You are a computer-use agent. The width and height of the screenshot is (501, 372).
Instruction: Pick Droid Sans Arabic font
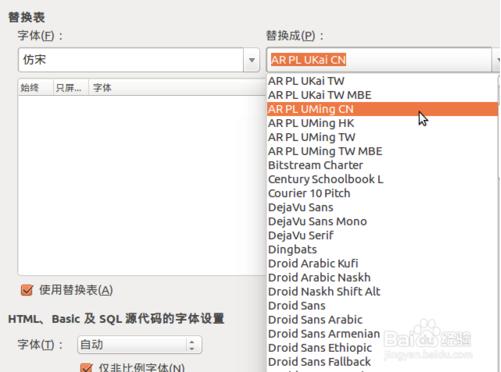(x=382, y=319)
